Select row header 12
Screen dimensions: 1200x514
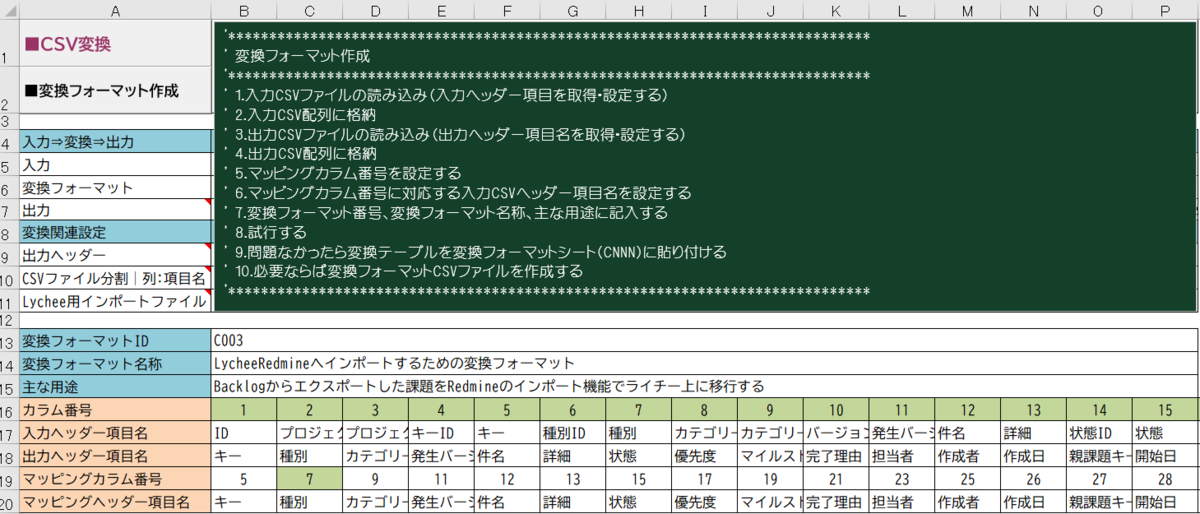tap(9, 321)
